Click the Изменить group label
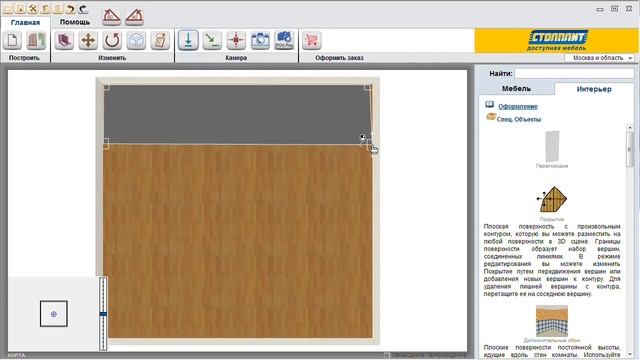The height and width of the screenshot is (360, 640). (112, 58)
